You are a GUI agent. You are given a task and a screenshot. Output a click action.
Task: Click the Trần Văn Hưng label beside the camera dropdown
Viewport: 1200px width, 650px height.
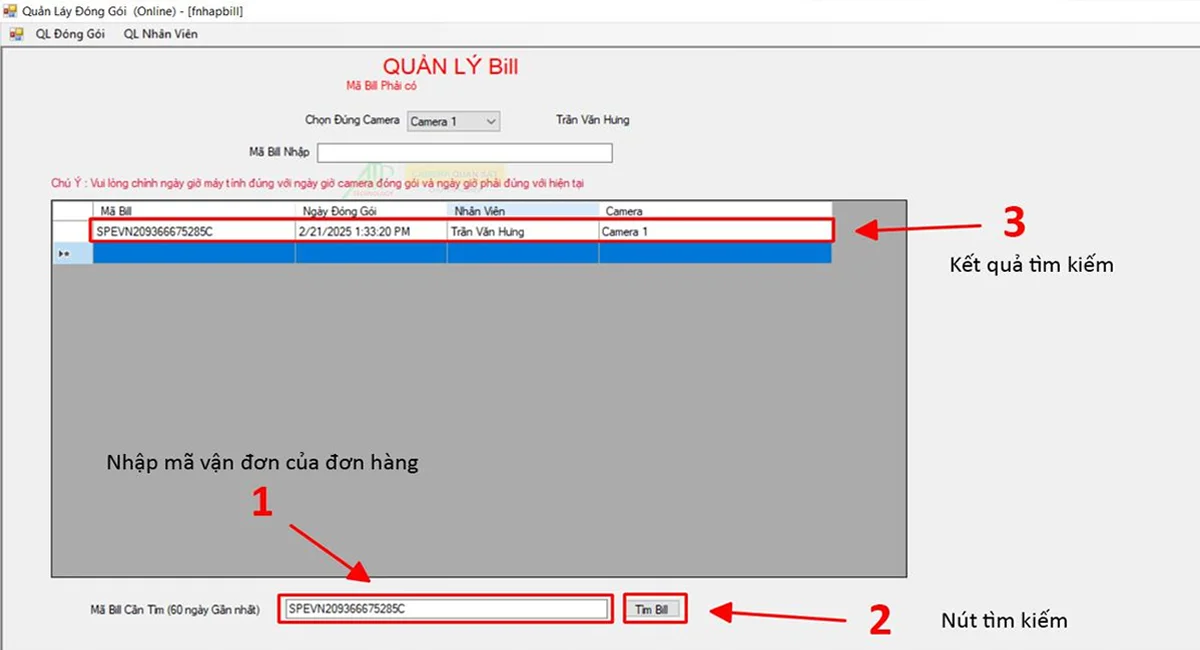click(593, 120)
